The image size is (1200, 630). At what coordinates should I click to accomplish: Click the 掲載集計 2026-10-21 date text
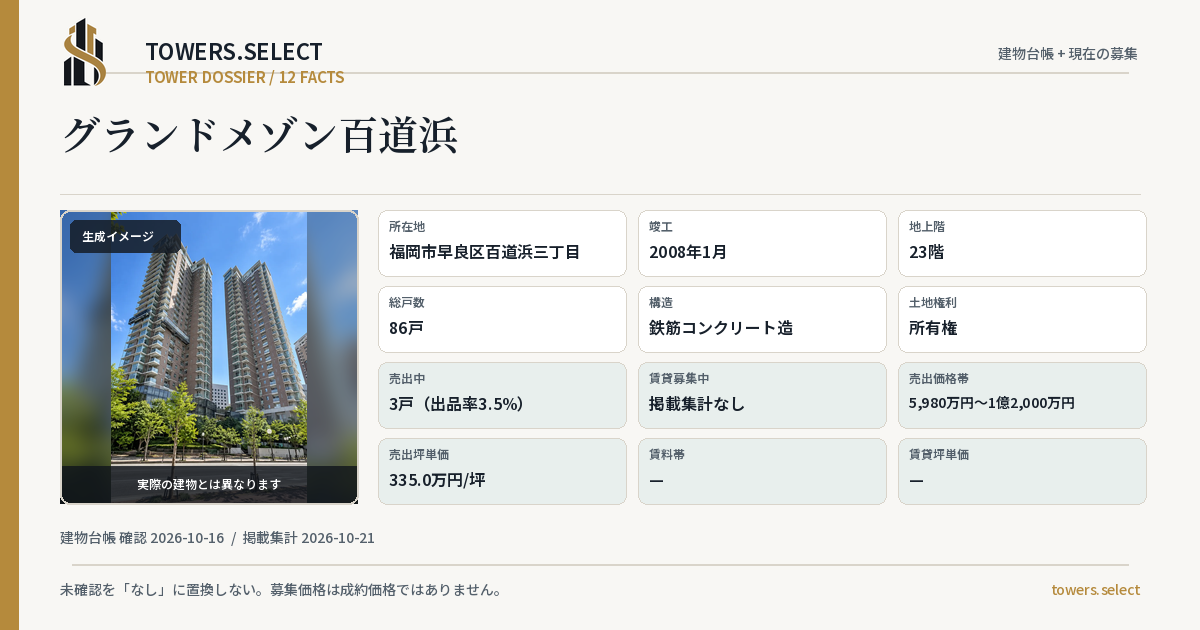(x=309, y=538)
